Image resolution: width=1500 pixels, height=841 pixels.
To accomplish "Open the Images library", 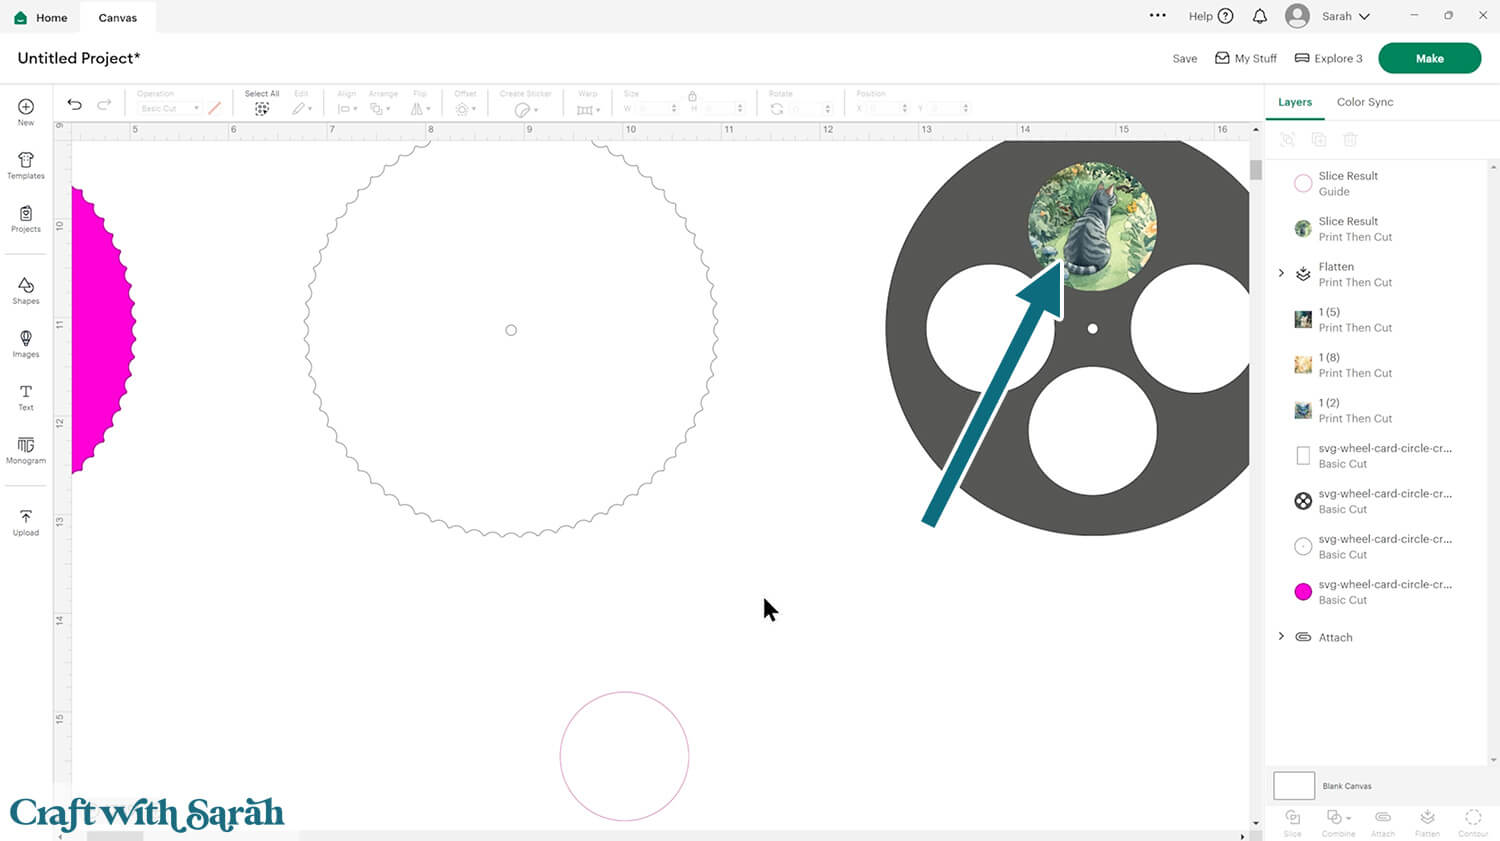I will (x=26, y=338).
